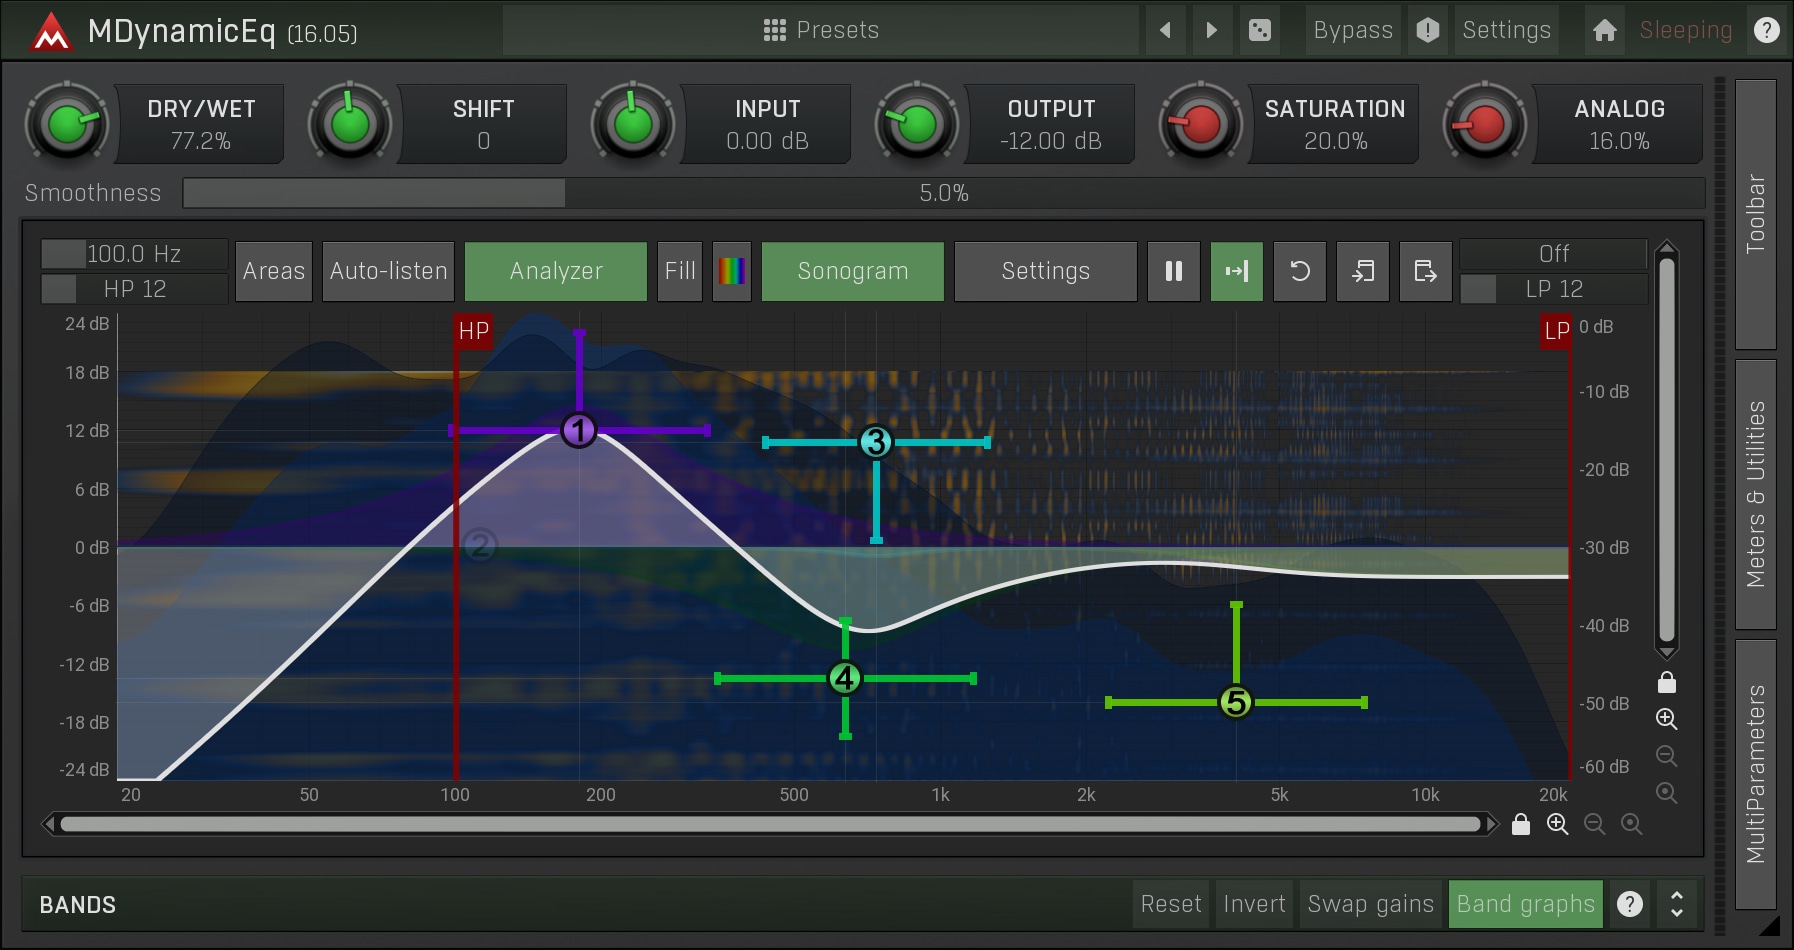Image resolution: width=1794 pixels, height=950 pixels.
Task: Select band 5 green node
Action: point(1236,702)
